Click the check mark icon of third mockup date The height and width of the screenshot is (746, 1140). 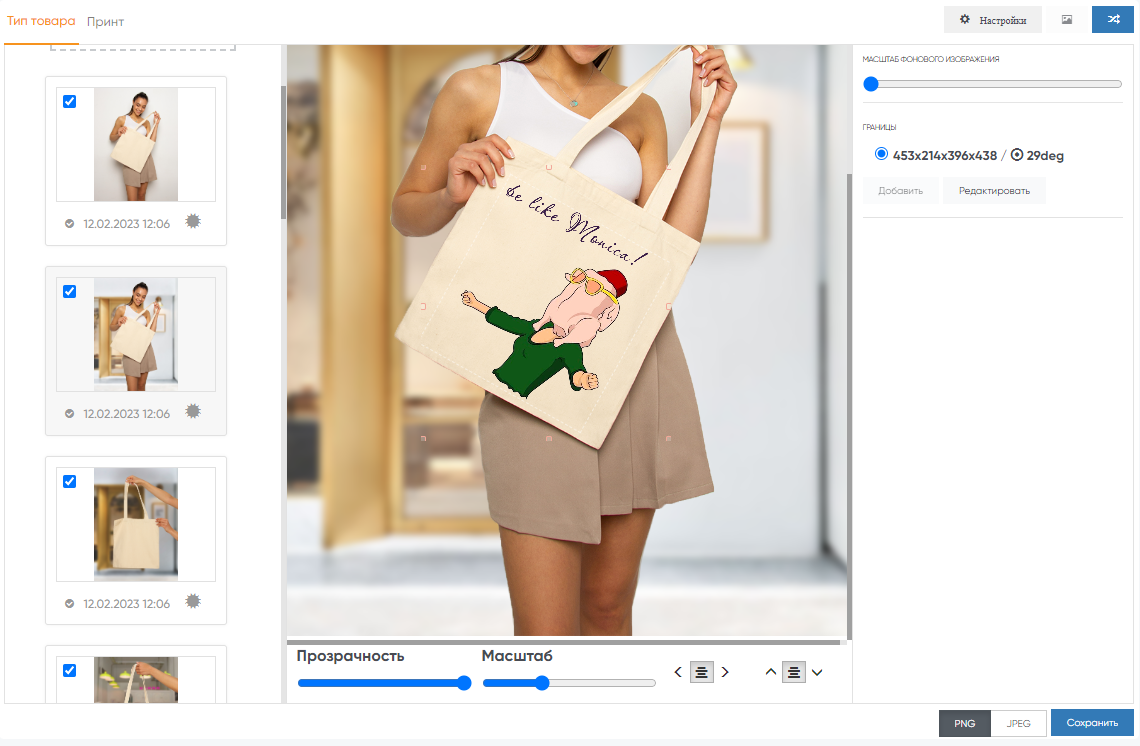pos(70,603)
